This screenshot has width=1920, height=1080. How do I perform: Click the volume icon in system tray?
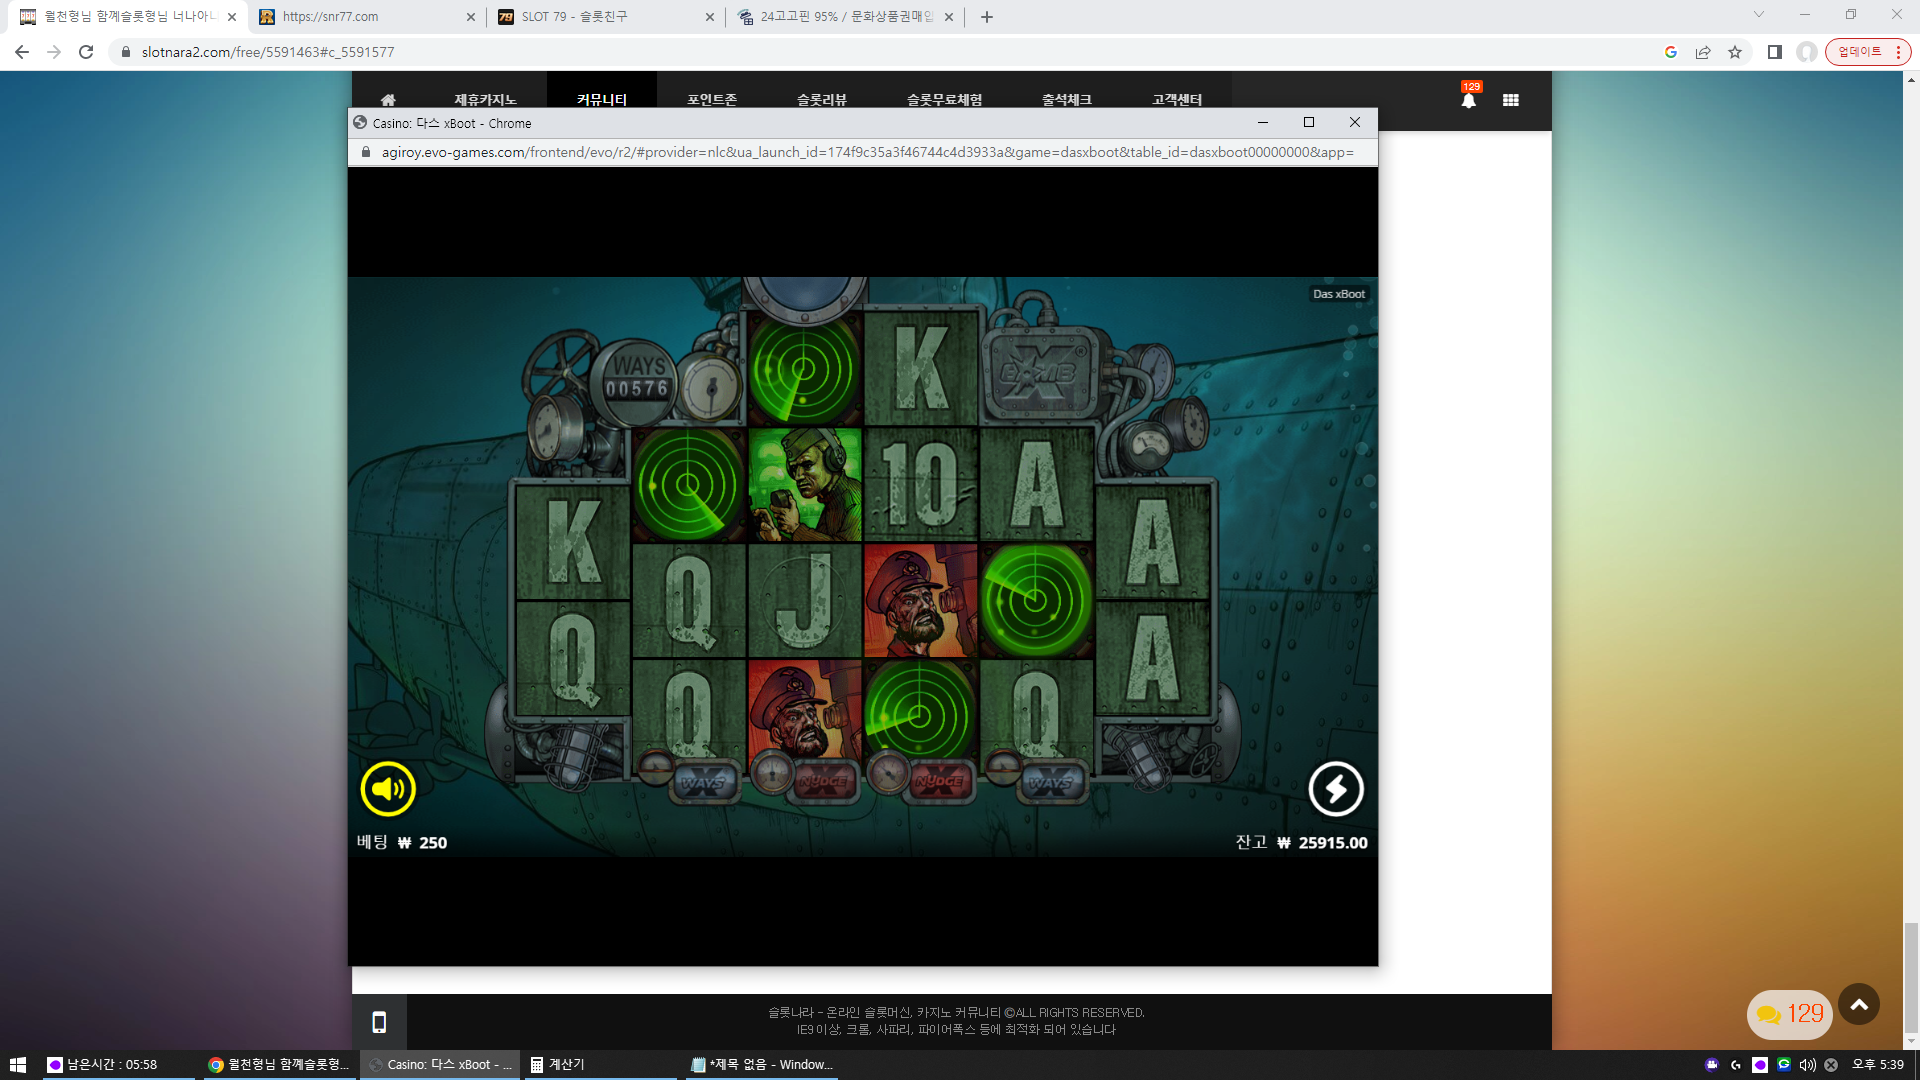1808,1065
